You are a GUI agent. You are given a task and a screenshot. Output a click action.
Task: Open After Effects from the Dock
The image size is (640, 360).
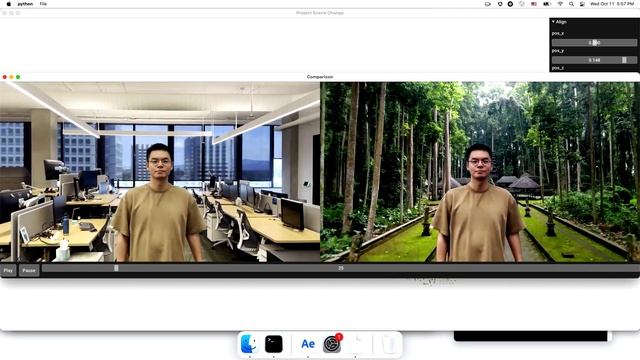(x=308, y=344)
